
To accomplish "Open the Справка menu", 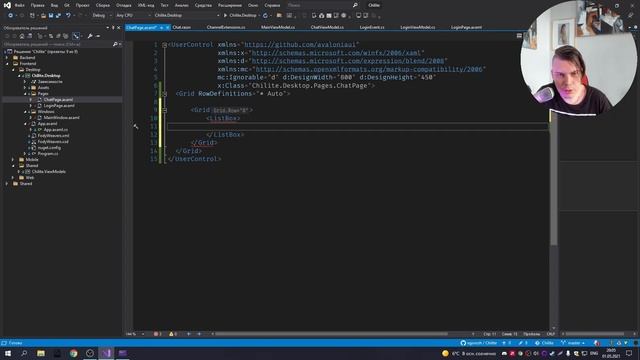I will (x=272, y=5).
